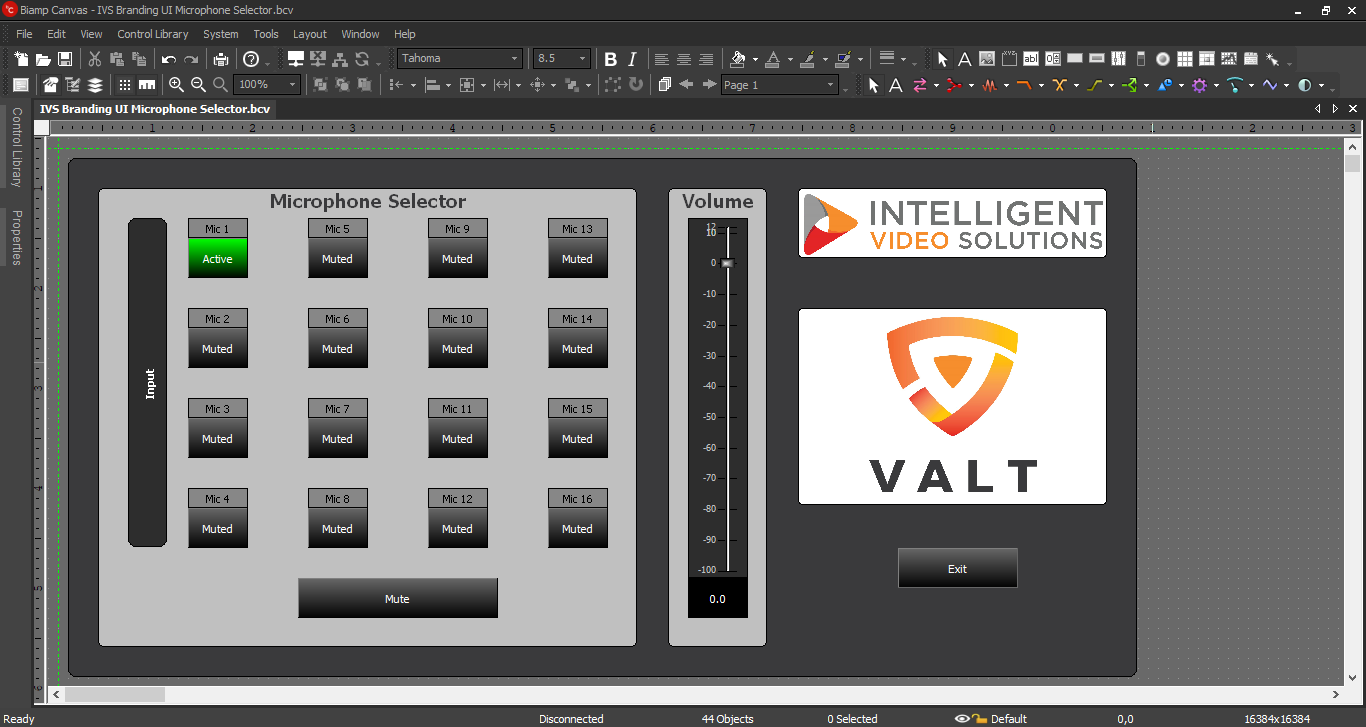The height and width of the screenshot is (727, 1366).
Task: Click the vertical scrollbar thumb
Action: [1352, 164]
